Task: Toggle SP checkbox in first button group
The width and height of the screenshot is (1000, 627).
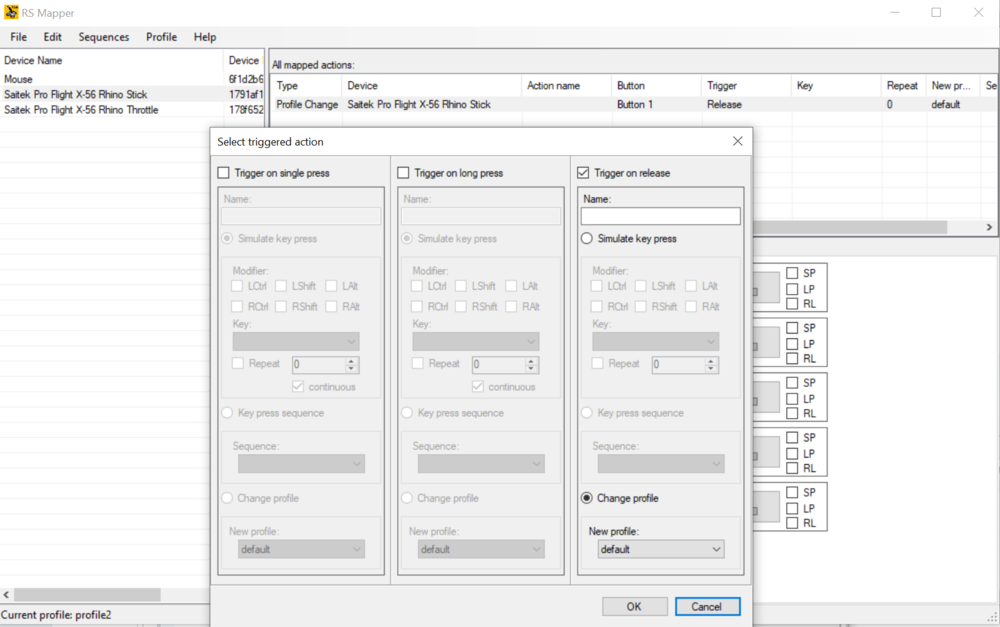Action: click(792, 273)
